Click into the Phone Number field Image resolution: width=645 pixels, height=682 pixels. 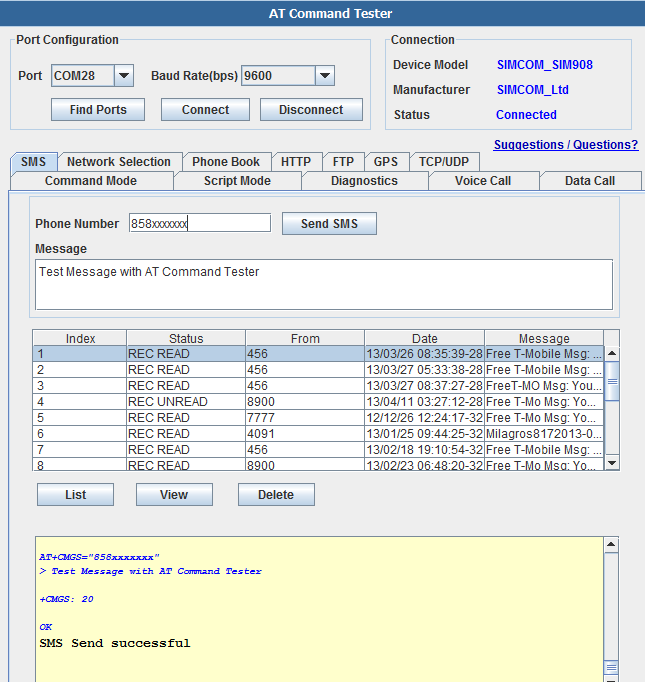200,223
